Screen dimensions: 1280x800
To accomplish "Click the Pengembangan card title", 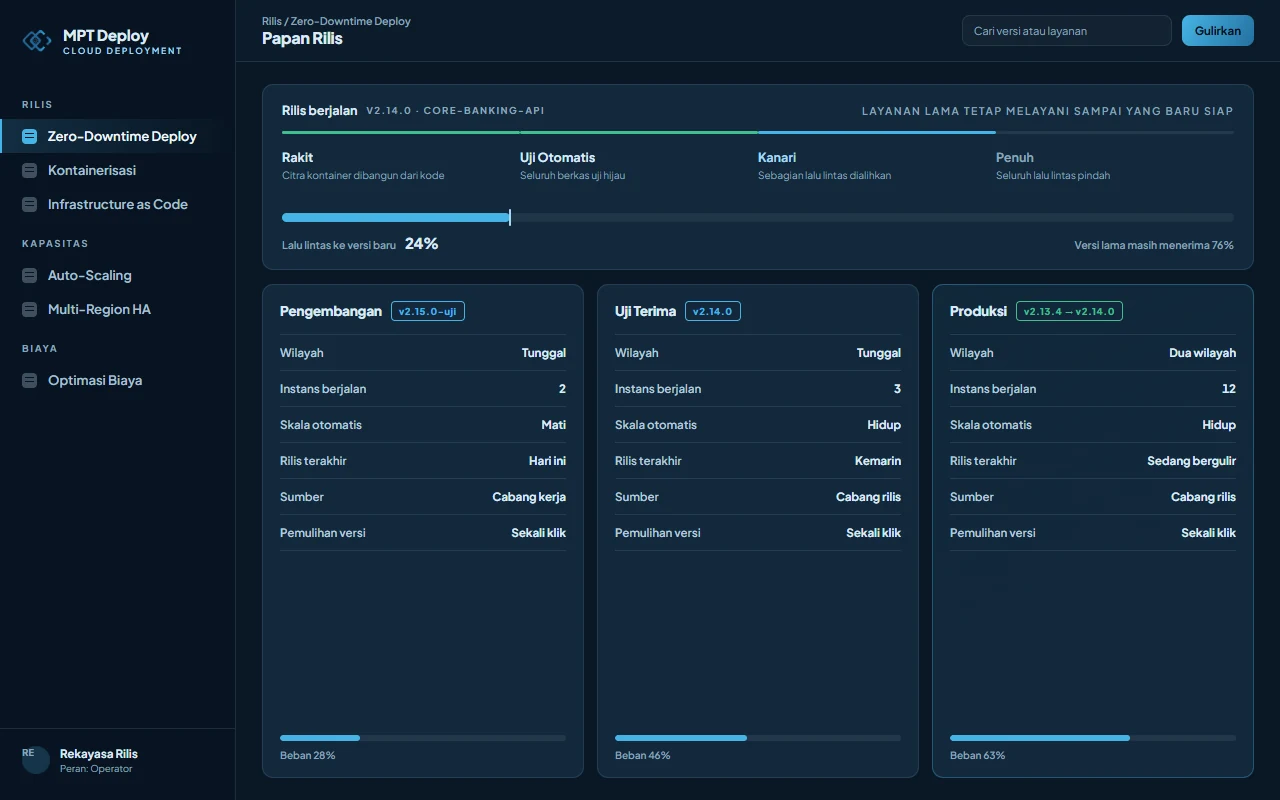I will (331, 312).
